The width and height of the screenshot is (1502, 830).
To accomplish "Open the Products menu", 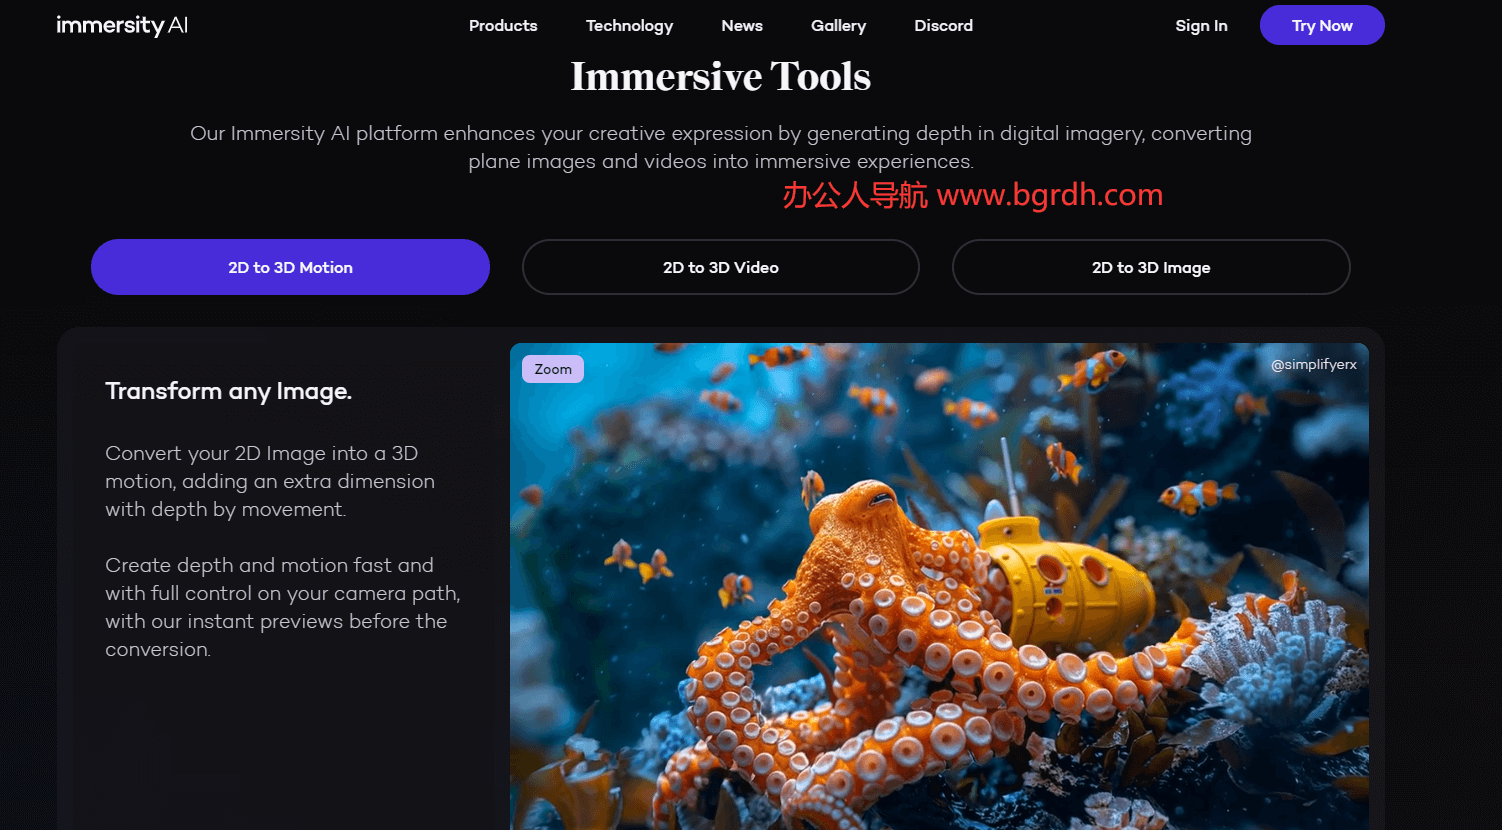I will [503, 26].
